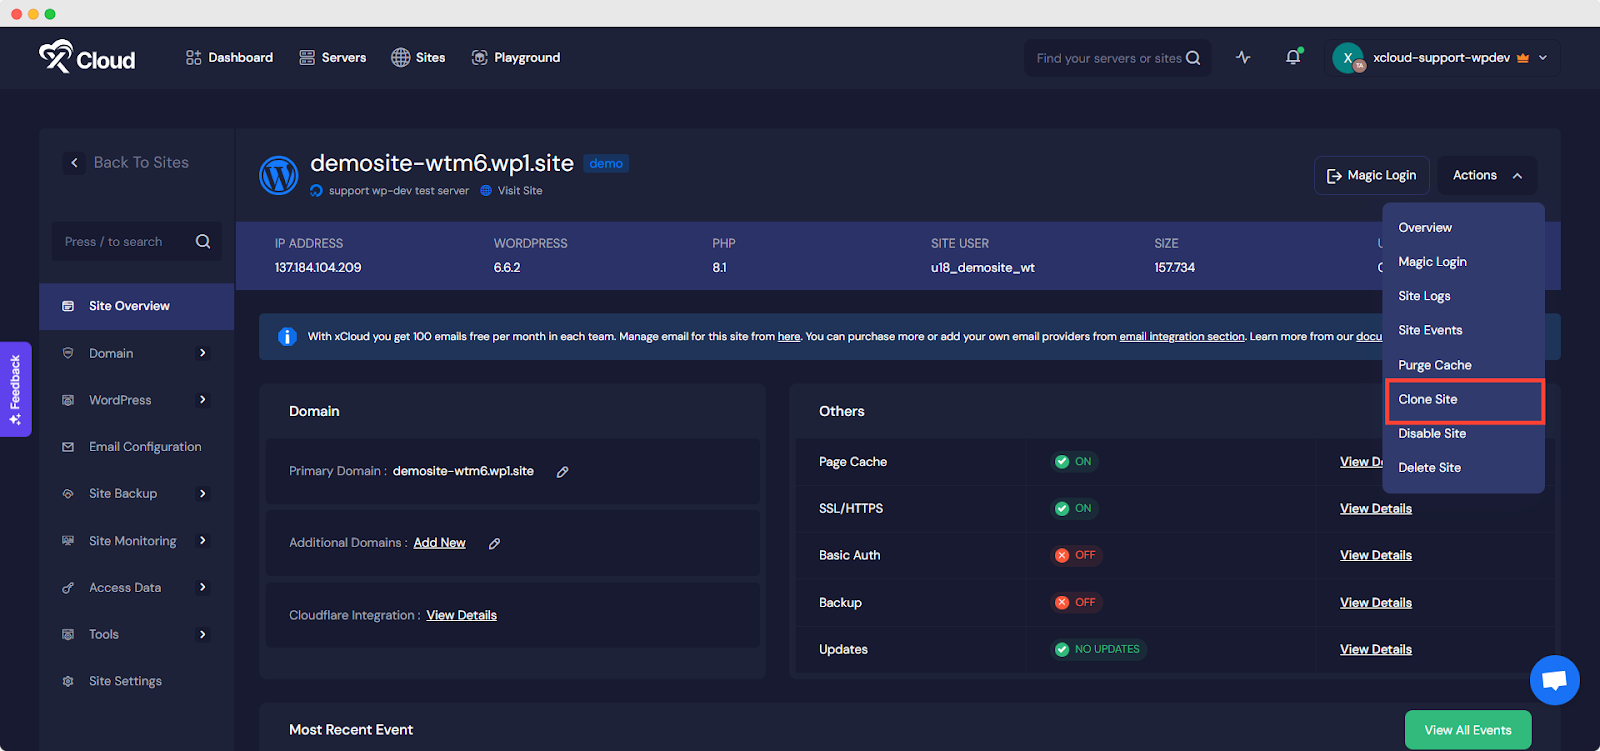Open SSL/HTTPS View Details link
This screenshot has height=751, width=1600.
(x=1376, y=509)
